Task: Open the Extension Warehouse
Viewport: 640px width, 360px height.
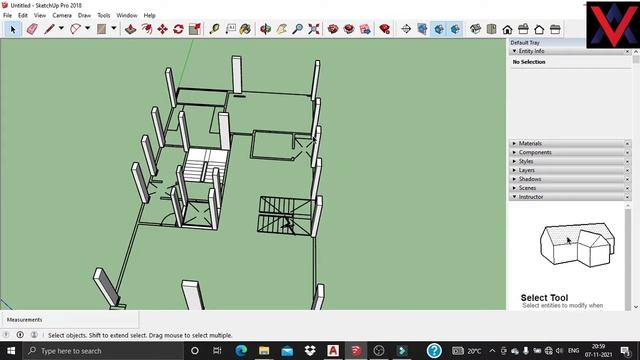Action: tap(349, 29)
